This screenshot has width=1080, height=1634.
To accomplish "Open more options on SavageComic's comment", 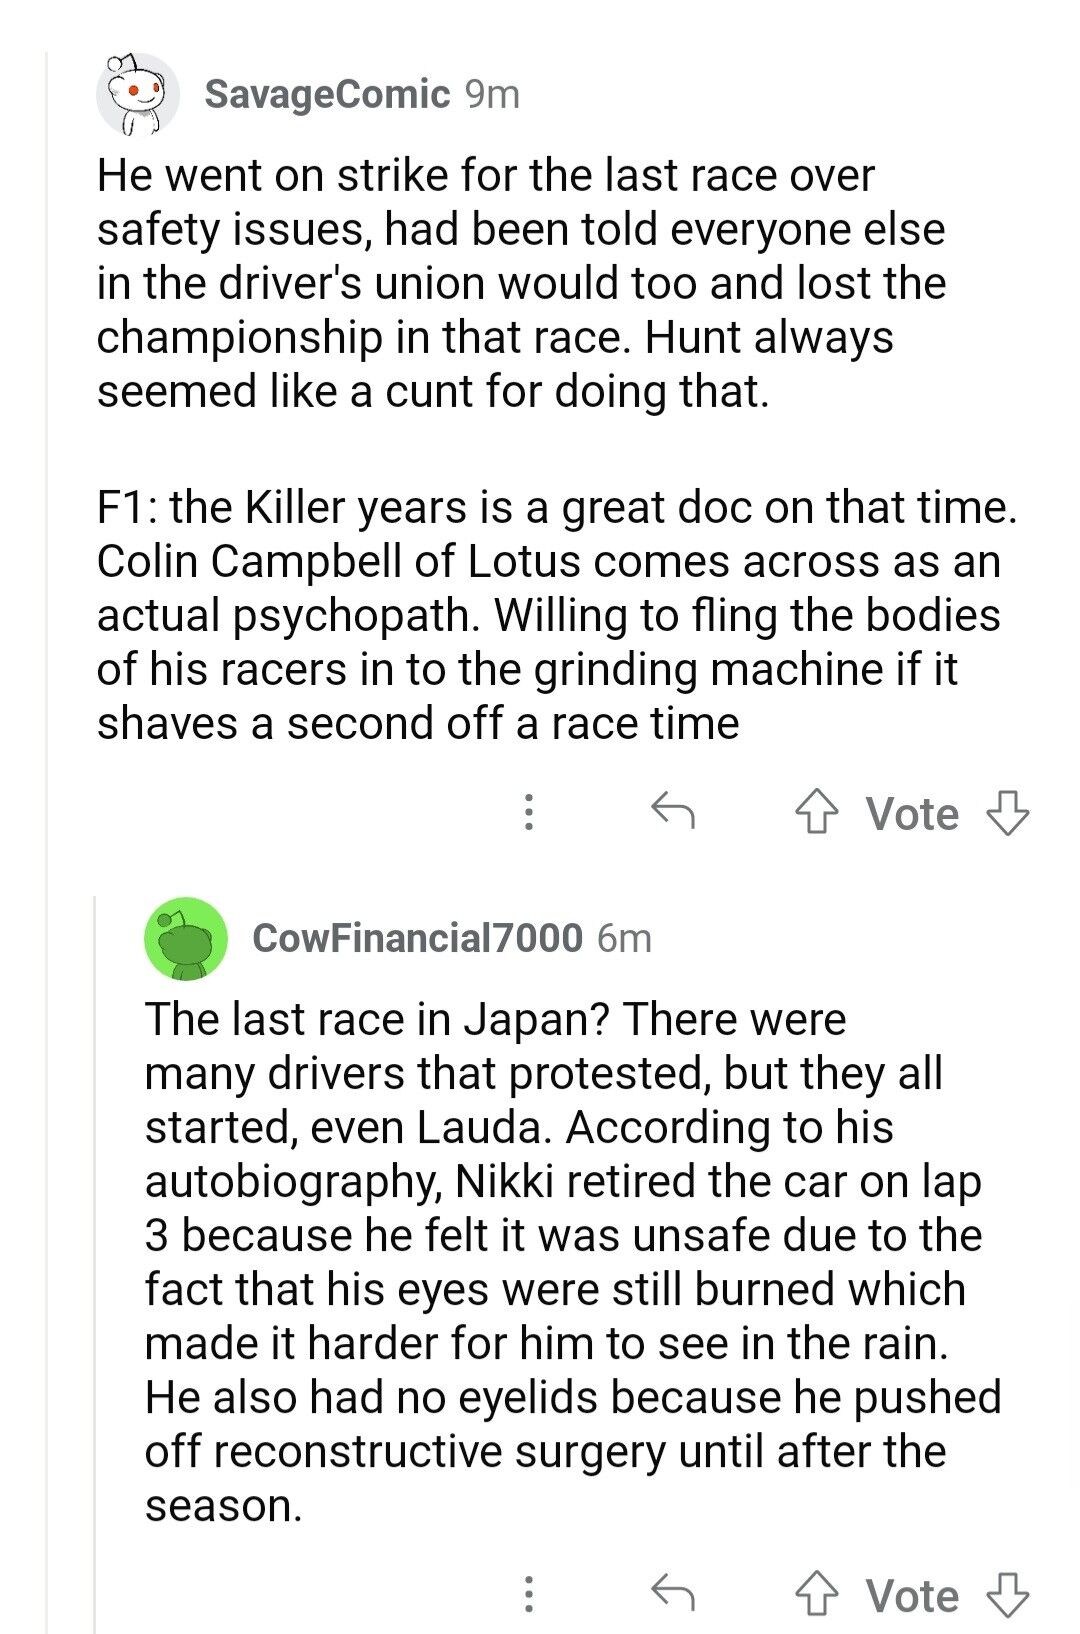I will pos(529,812).
